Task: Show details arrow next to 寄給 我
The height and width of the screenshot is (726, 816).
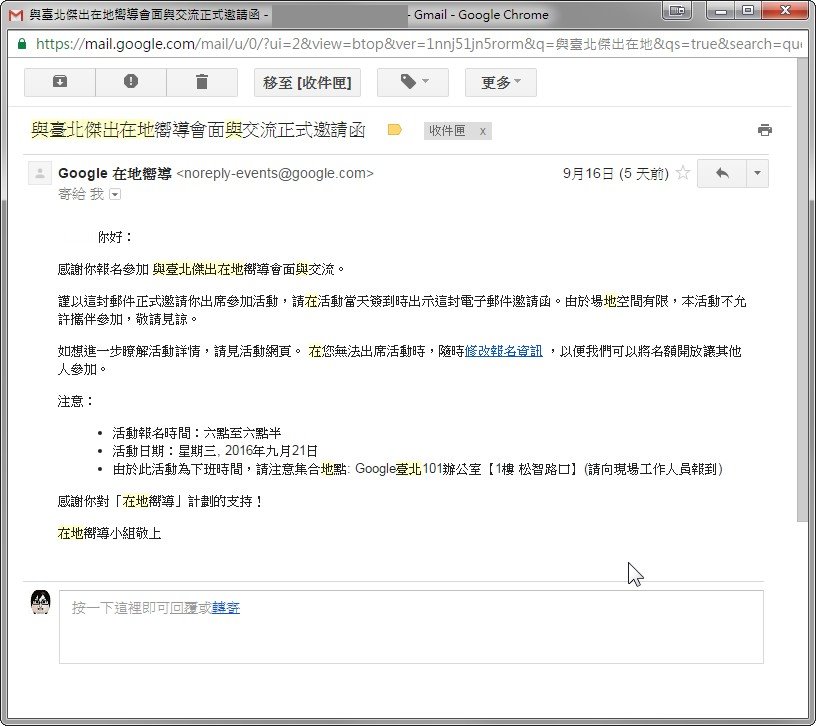Action: tap(114, 195)
